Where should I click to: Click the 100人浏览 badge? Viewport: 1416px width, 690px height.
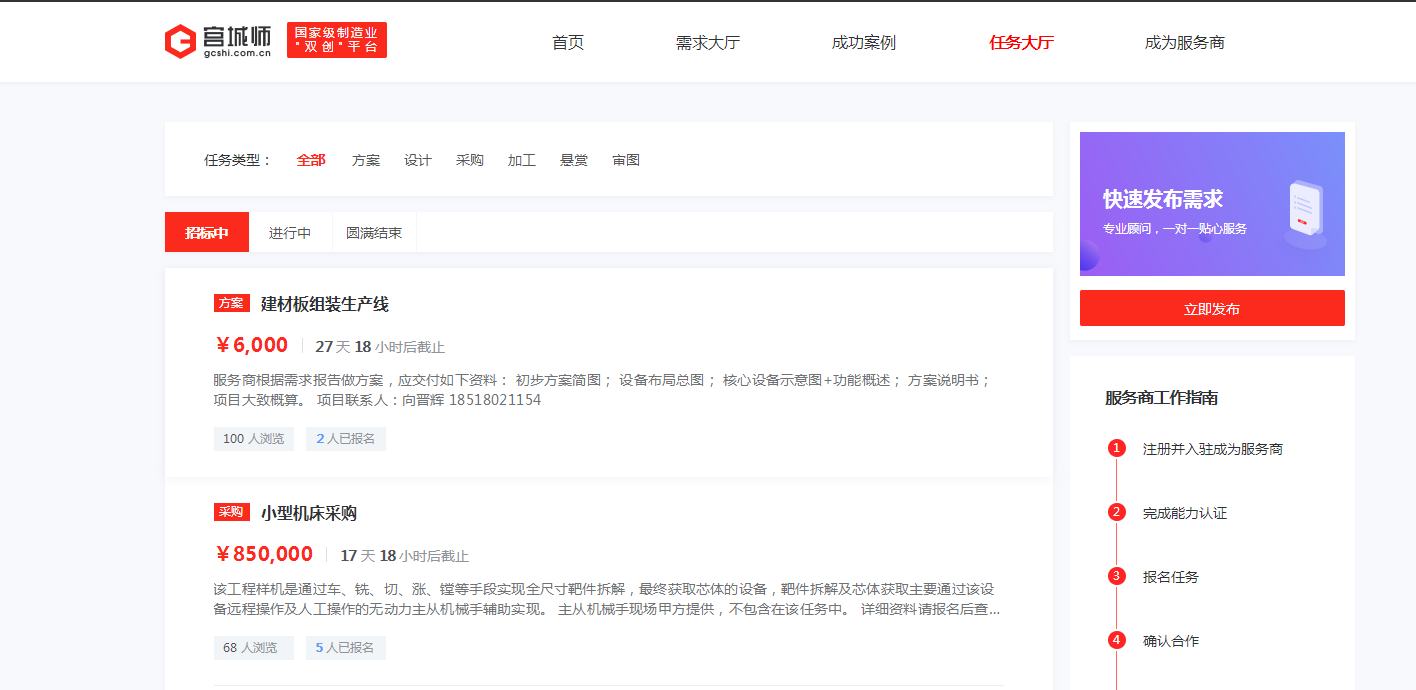point(254,439)
